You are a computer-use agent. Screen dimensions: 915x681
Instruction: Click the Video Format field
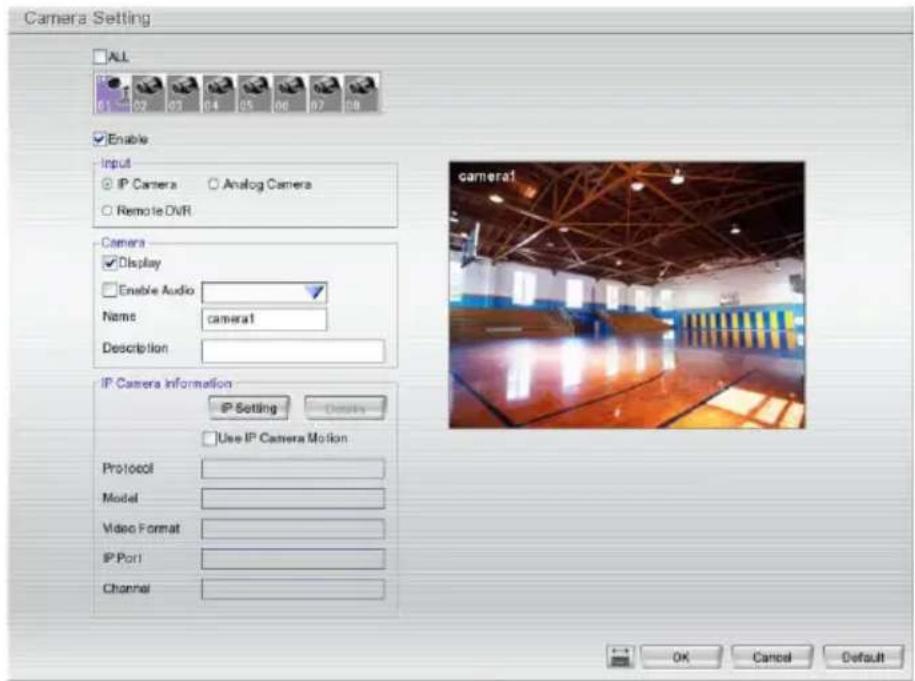pyautogui.click(x=293, y=529)
